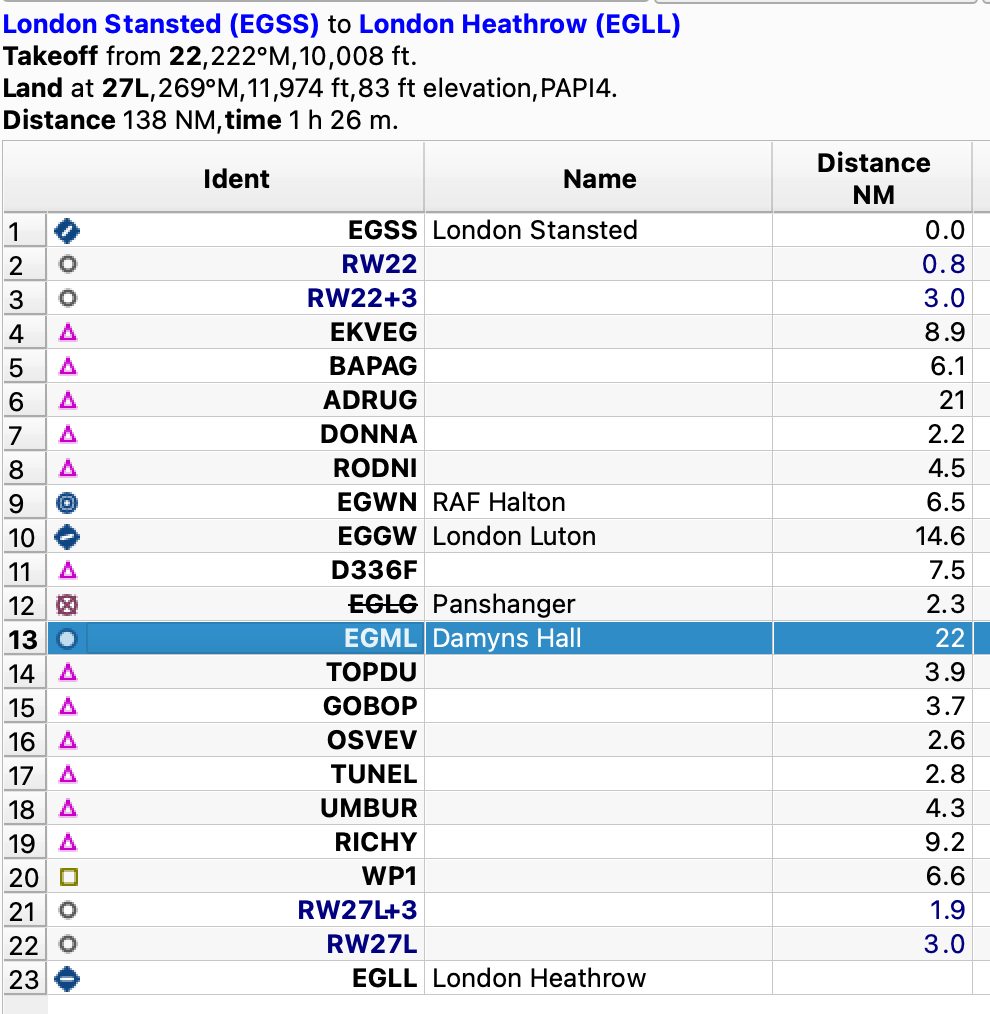
Task: Click the London Luton airport icon
Action: click(x=67, y=537)
